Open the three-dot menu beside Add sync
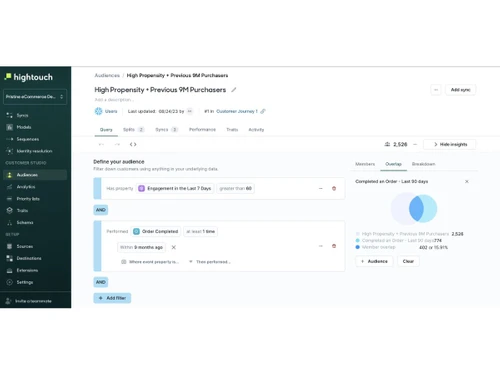Image resolution: width=500 pixels, height=375 pixels. [x=436, y=90]
